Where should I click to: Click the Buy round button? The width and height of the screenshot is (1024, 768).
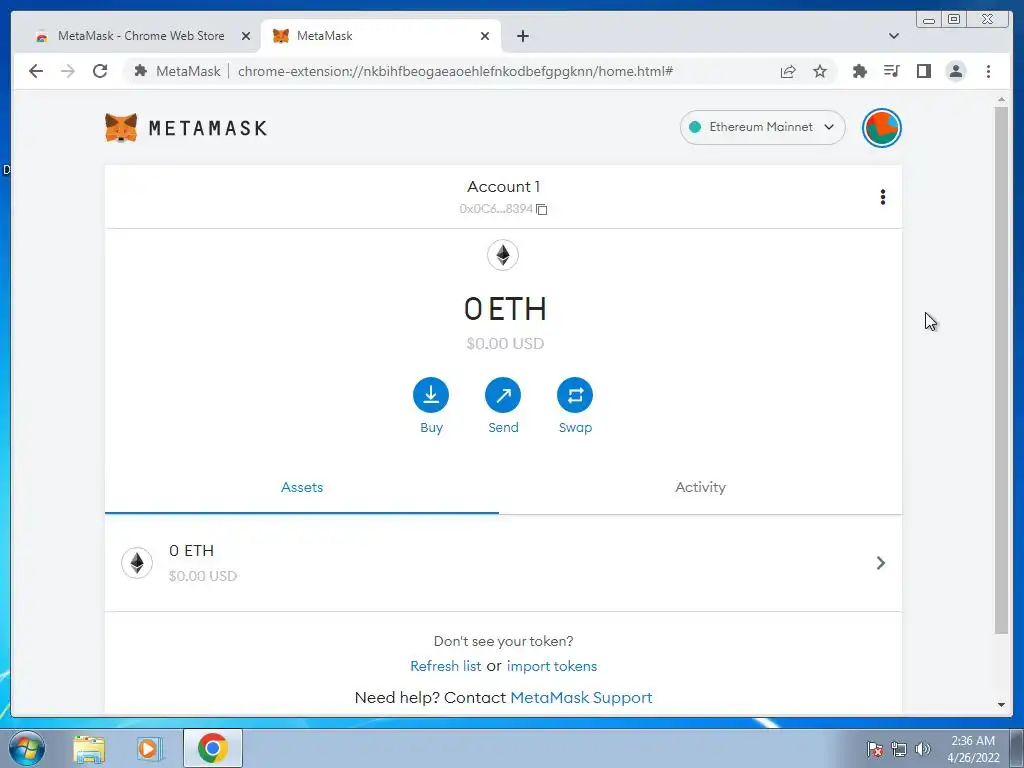[431, 394]
